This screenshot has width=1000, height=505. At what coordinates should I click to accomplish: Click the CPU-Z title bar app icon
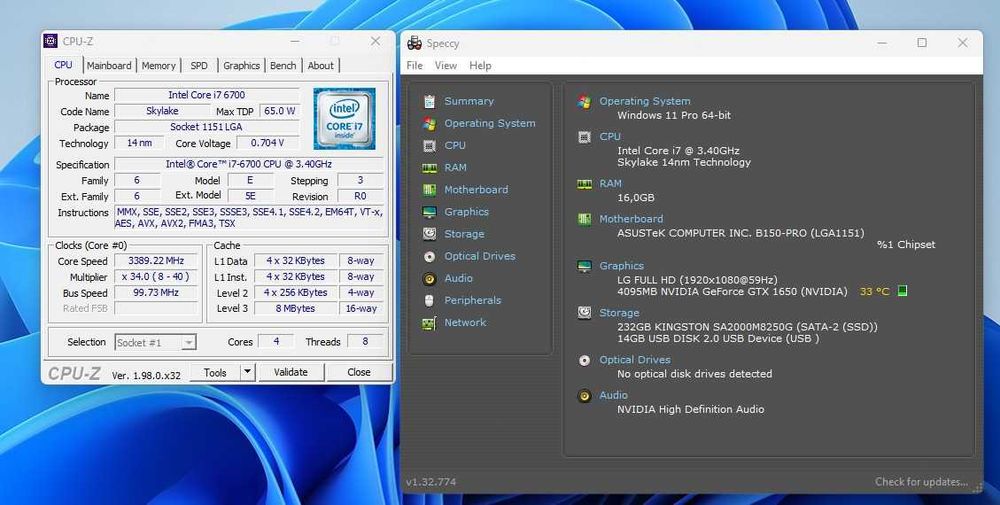pyautogui.click(x=50, y=41)
